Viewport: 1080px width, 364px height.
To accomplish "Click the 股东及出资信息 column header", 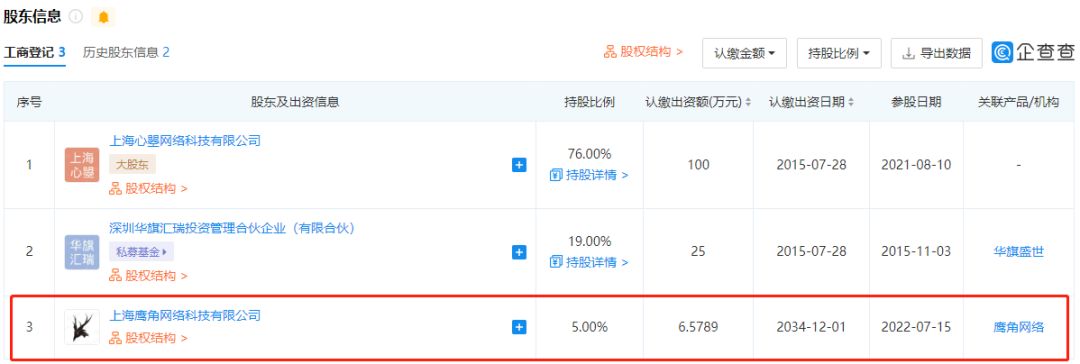I will (x=295, y=102).
